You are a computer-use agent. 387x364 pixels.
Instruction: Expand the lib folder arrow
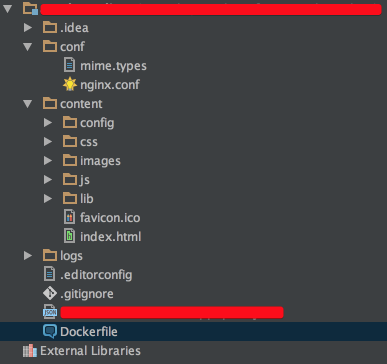tap(48, 199)
